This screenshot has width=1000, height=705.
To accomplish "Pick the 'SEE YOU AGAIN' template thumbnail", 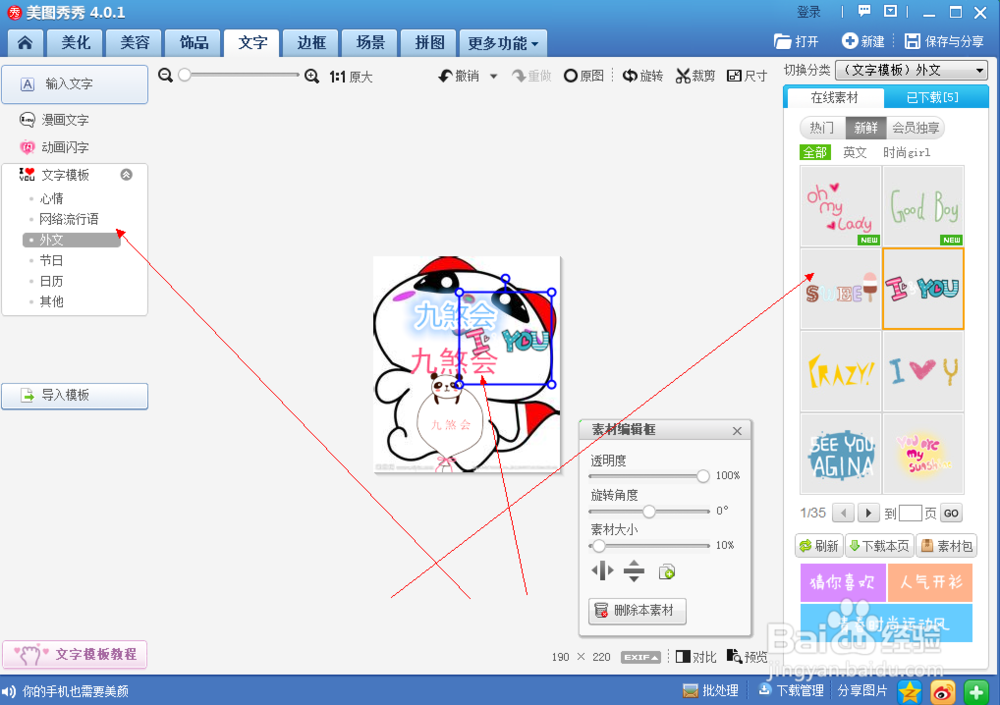I will (x=841, y=454).
